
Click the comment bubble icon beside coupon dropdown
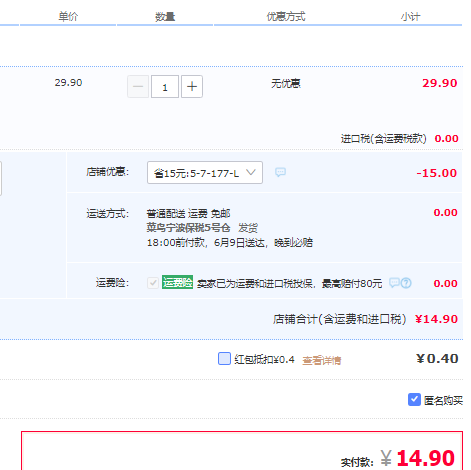point(280,172)
